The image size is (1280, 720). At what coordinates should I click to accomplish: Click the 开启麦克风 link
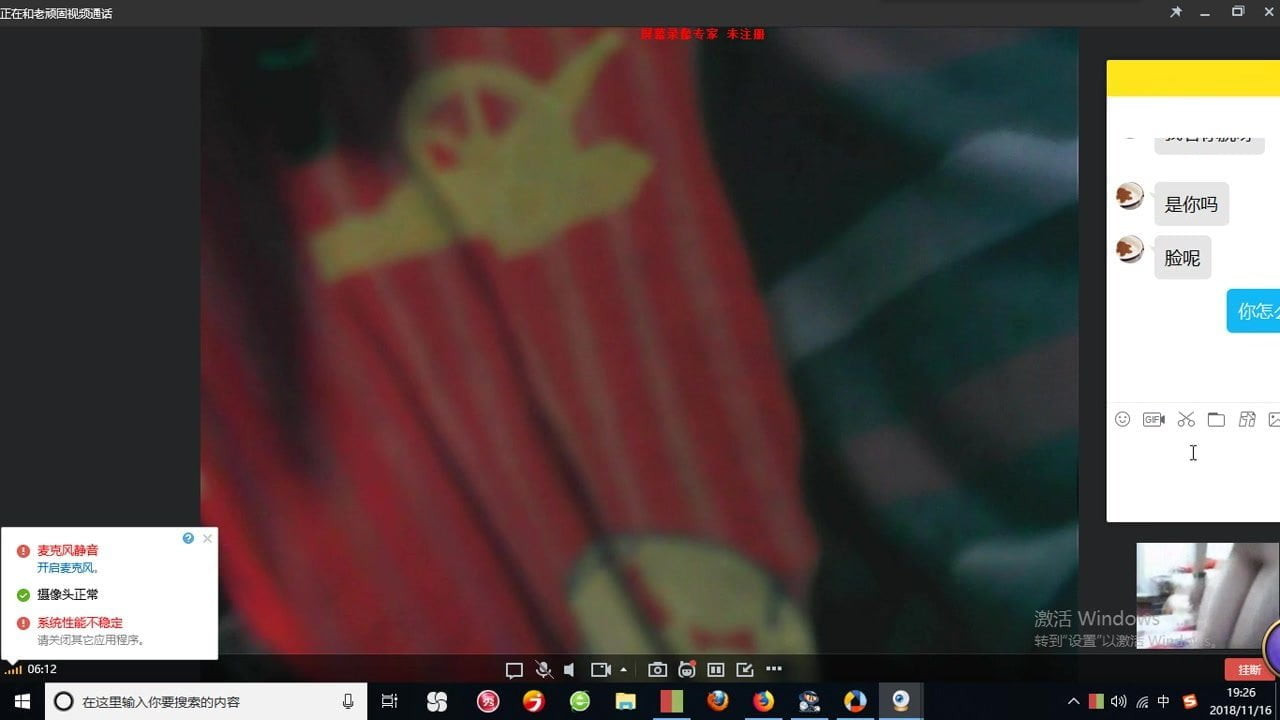69,567
